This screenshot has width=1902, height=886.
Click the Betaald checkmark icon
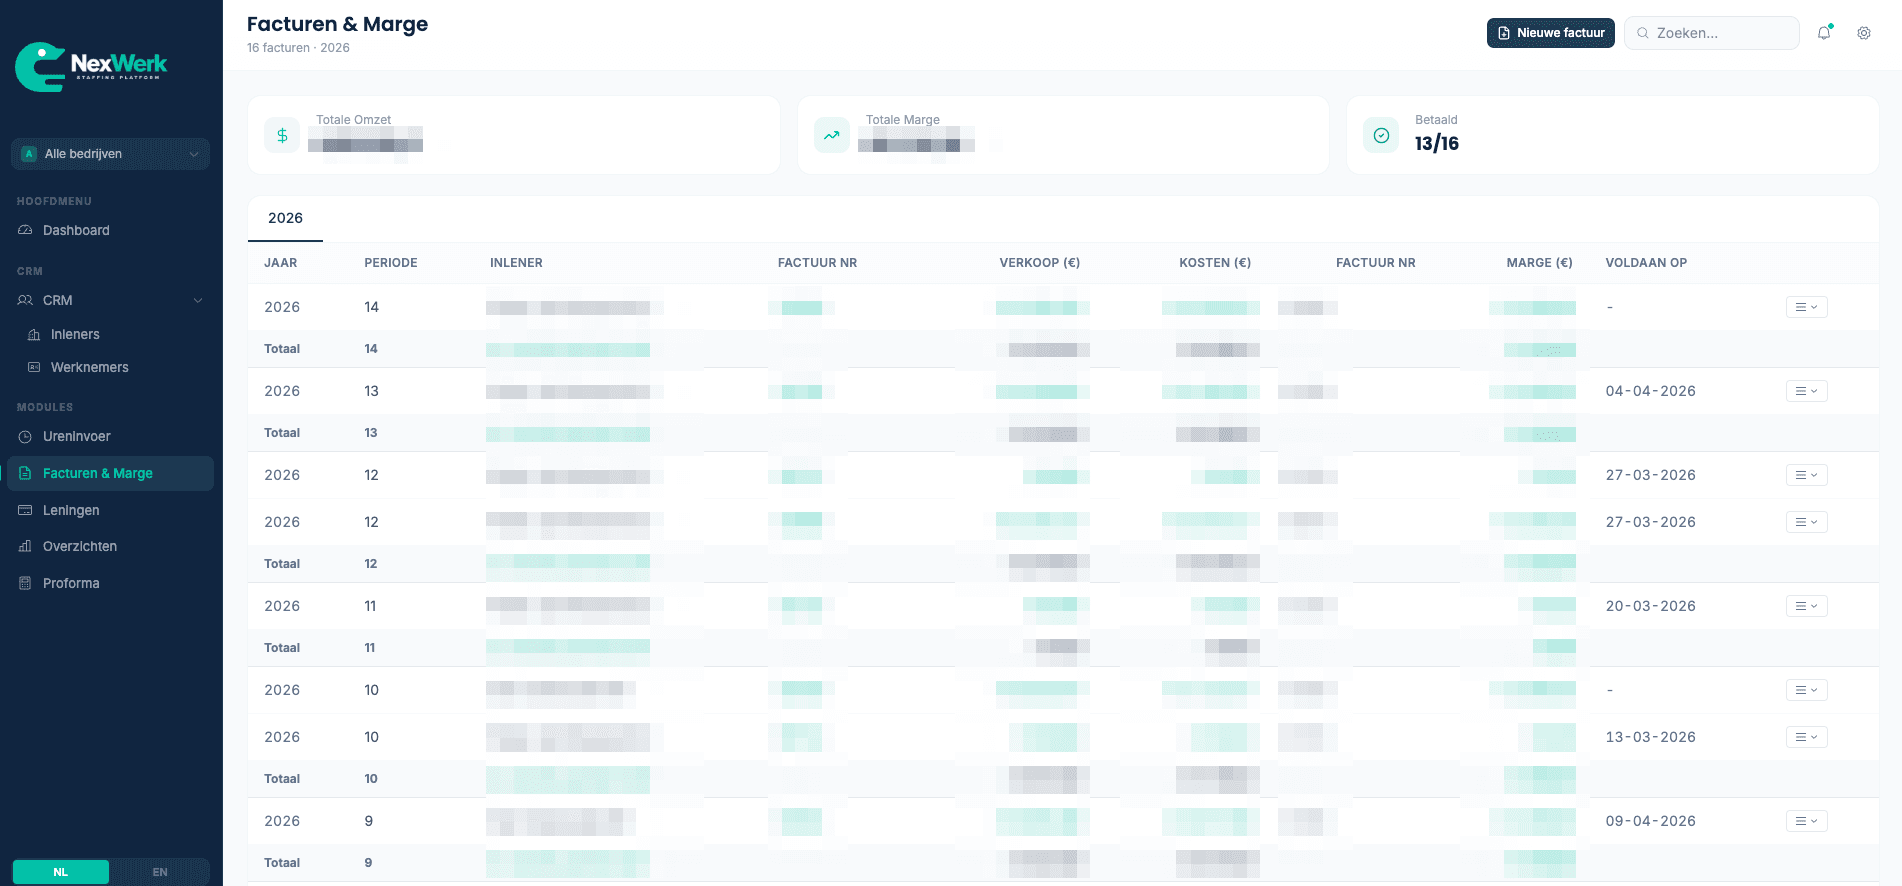pos(1381,135)
